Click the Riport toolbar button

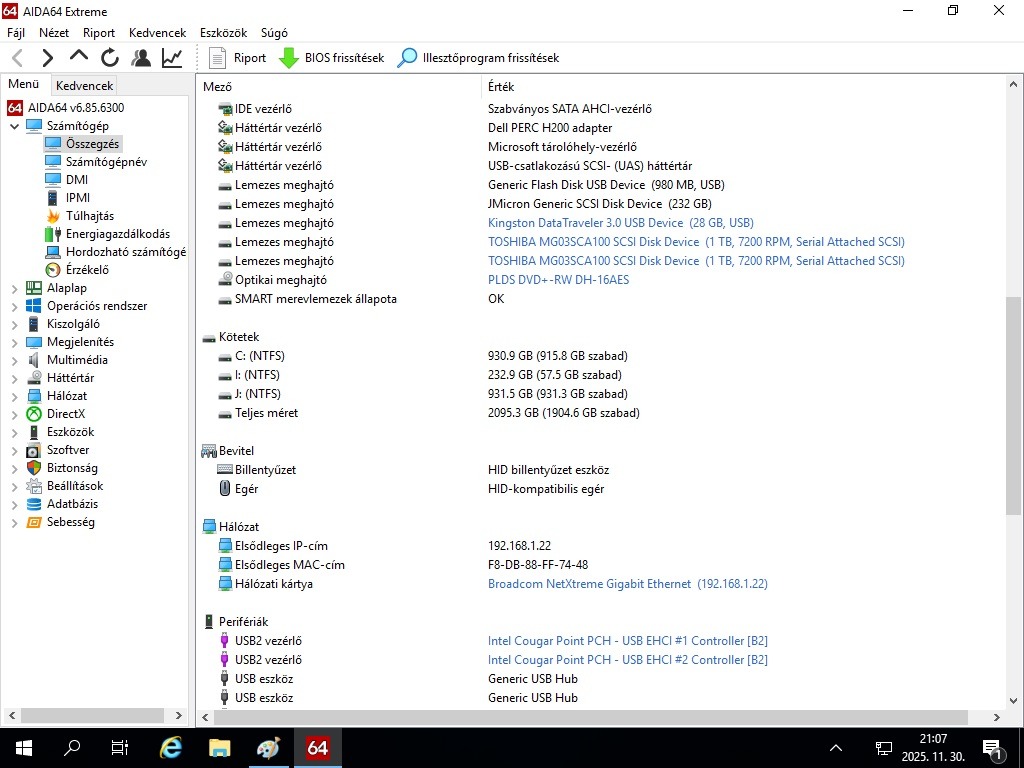point(237,58)
